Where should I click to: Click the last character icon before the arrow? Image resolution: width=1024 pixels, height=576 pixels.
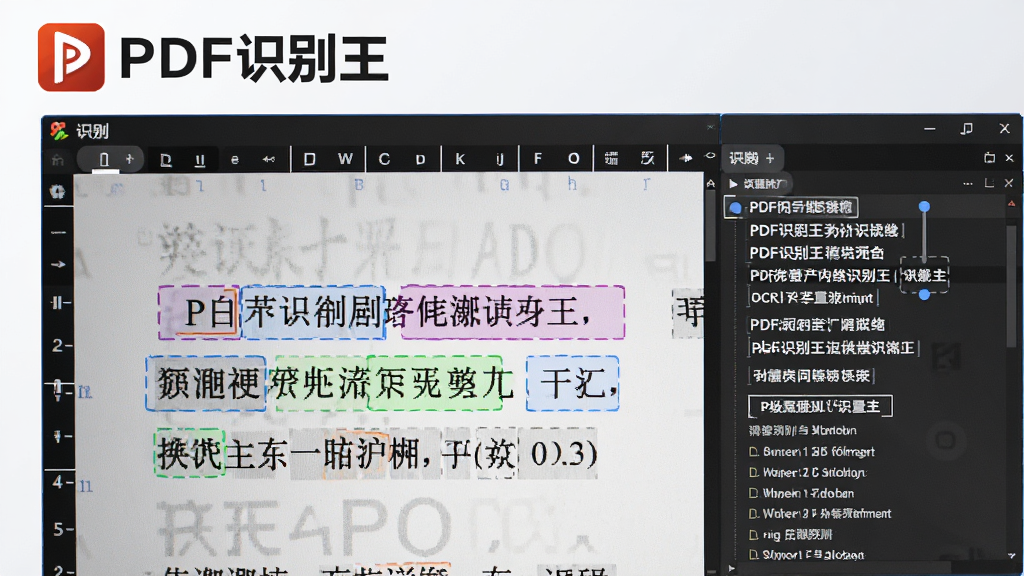point(647,158)
